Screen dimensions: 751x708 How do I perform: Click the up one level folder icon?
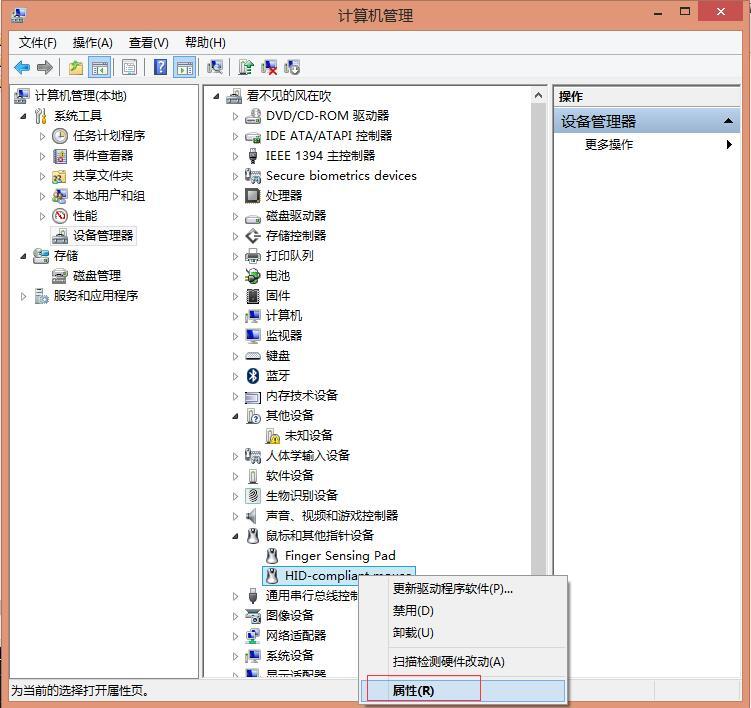pyautogui.click(x=76, y=67)
